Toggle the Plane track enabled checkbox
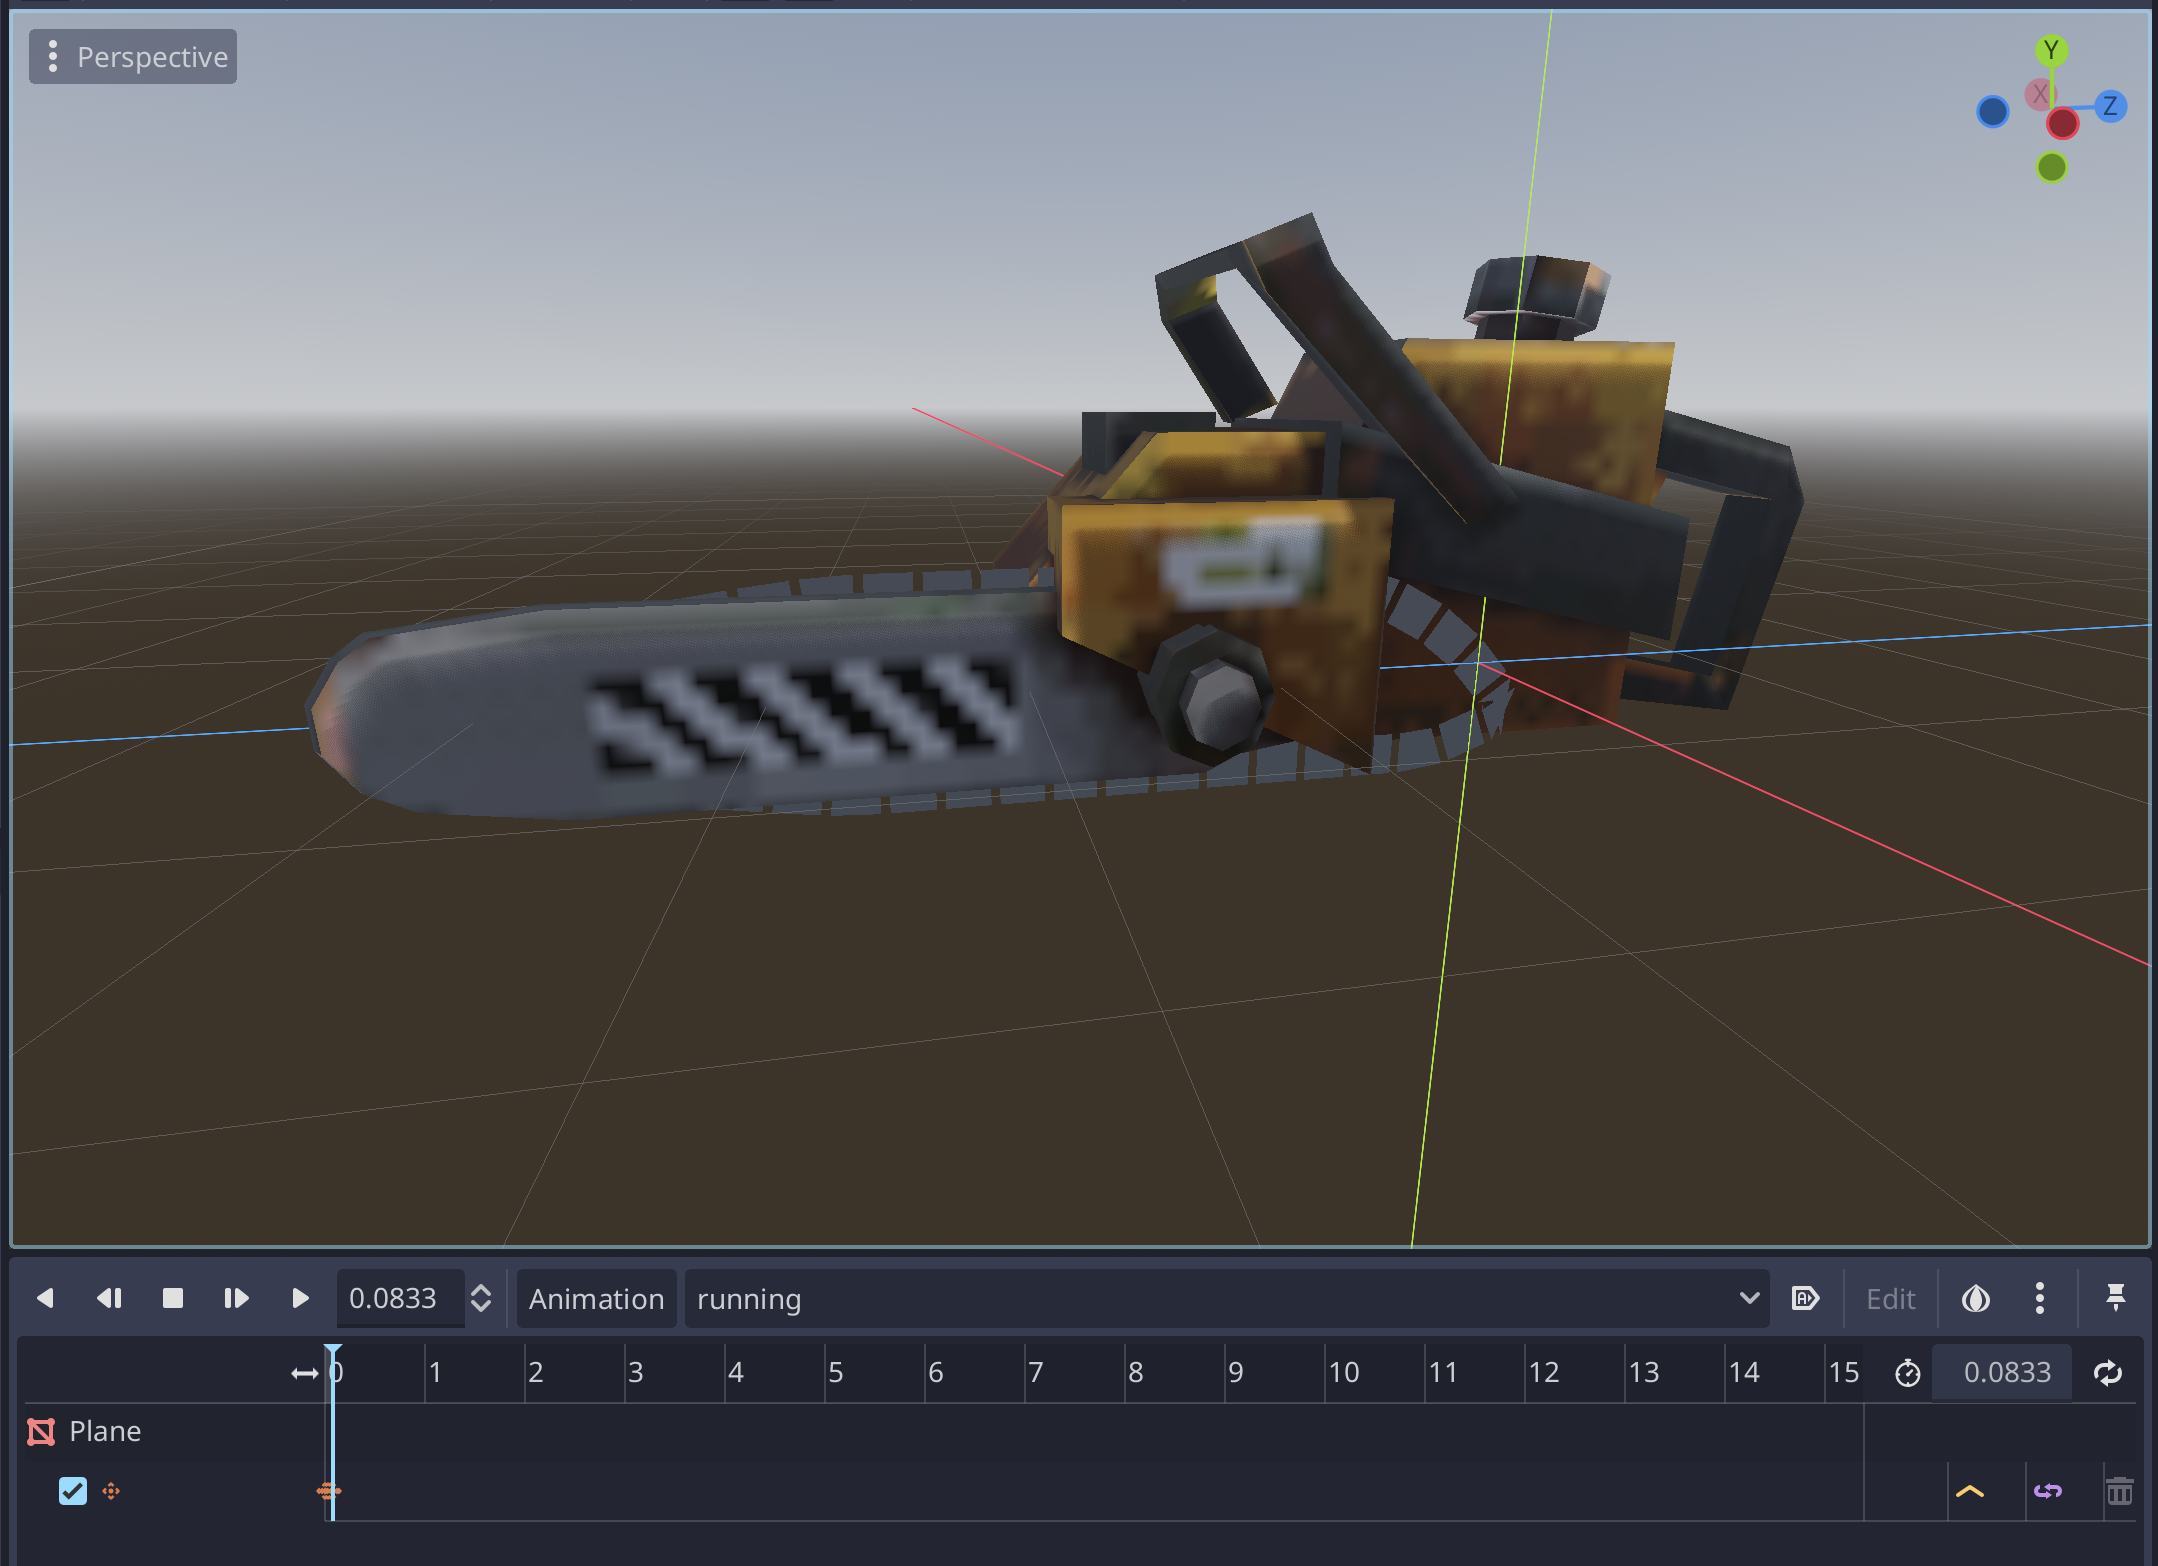Viewport: 2158px width, 1566px height. tap(72, 1491)
